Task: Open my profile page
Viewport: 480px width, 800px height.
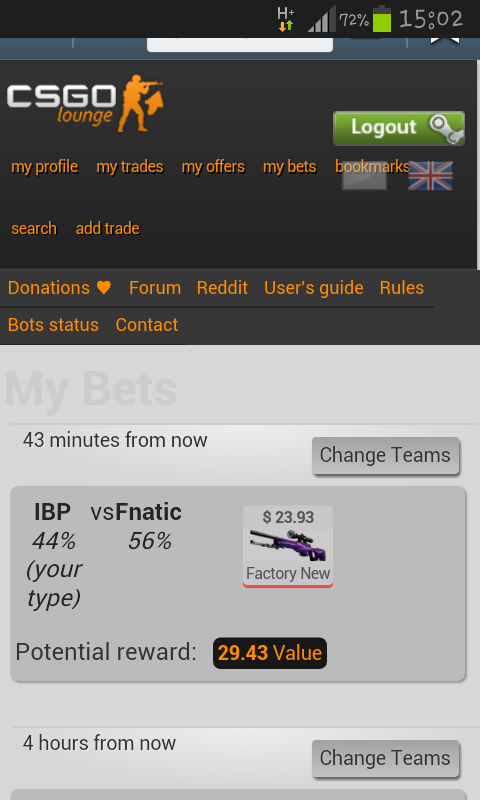Action: (44, 167)
